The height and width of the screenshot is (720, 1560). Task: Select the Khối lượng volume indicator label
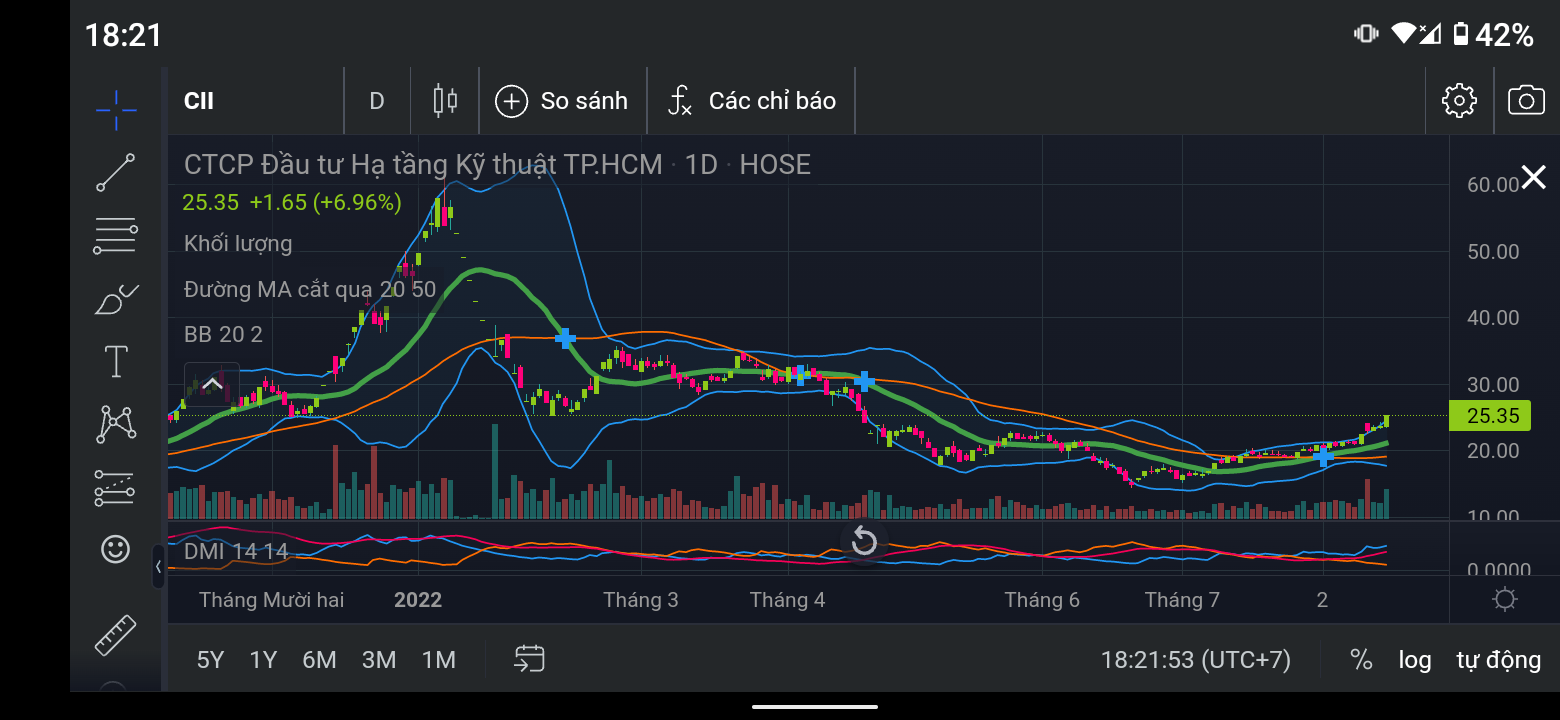238,243
